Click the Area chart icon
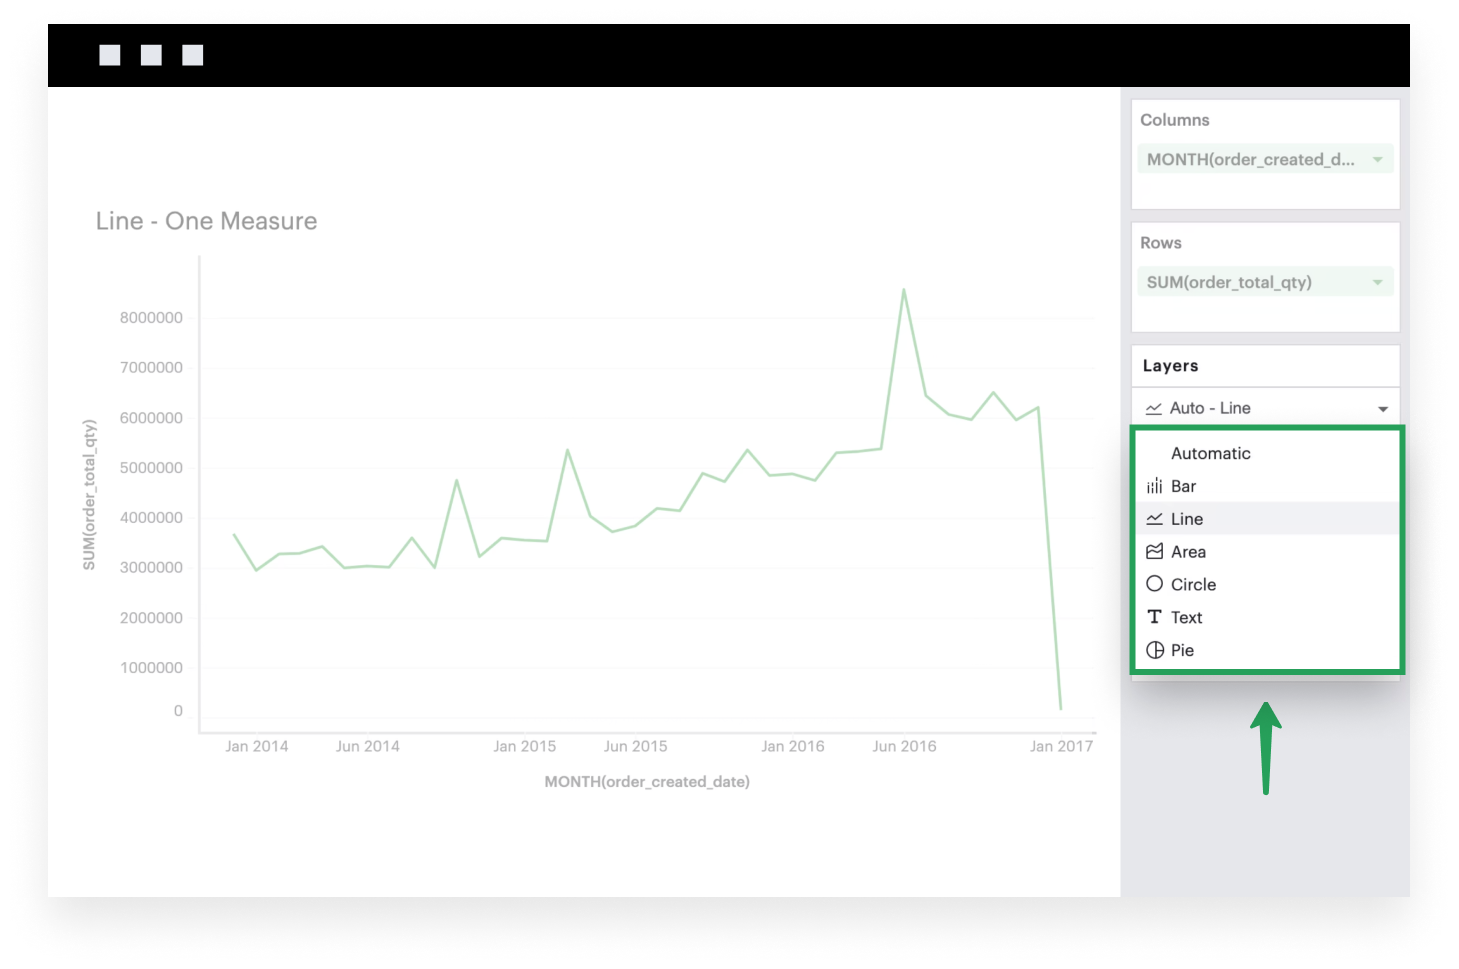The height and width of the screenshot is (969, 1459). tap(1154, 552)
